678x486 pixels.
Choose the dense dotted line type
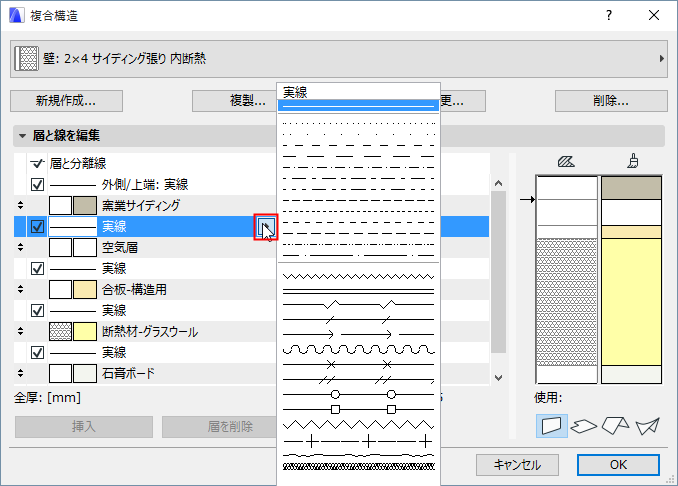[x=358, y=123]
